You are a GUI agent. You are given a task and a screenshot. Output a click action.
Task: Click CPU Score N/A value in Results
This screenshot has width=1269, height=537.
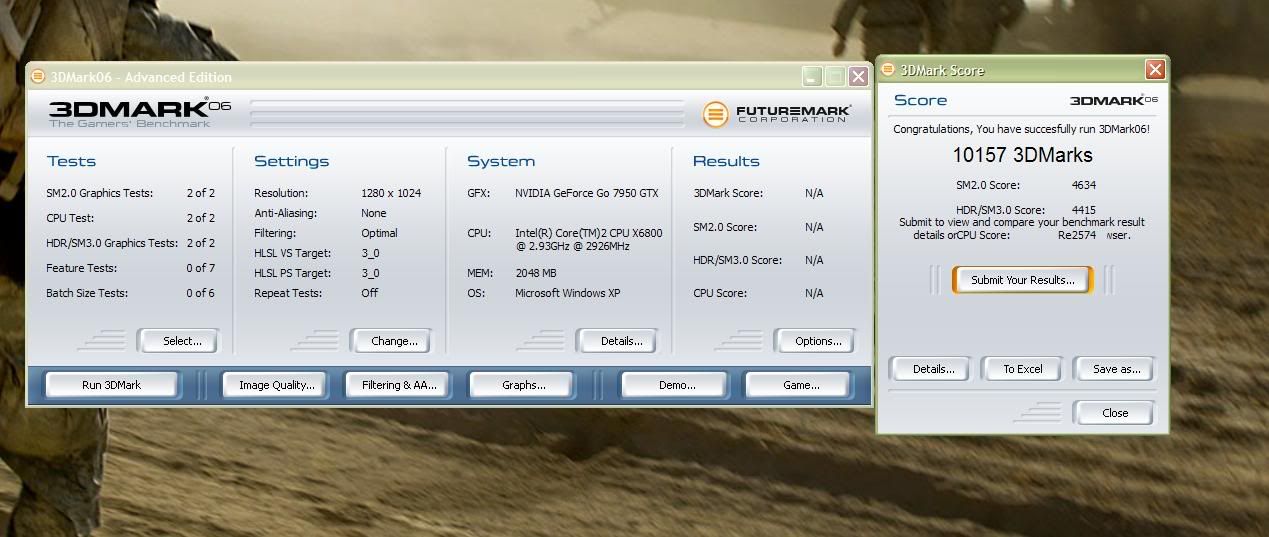pos(814,293)
